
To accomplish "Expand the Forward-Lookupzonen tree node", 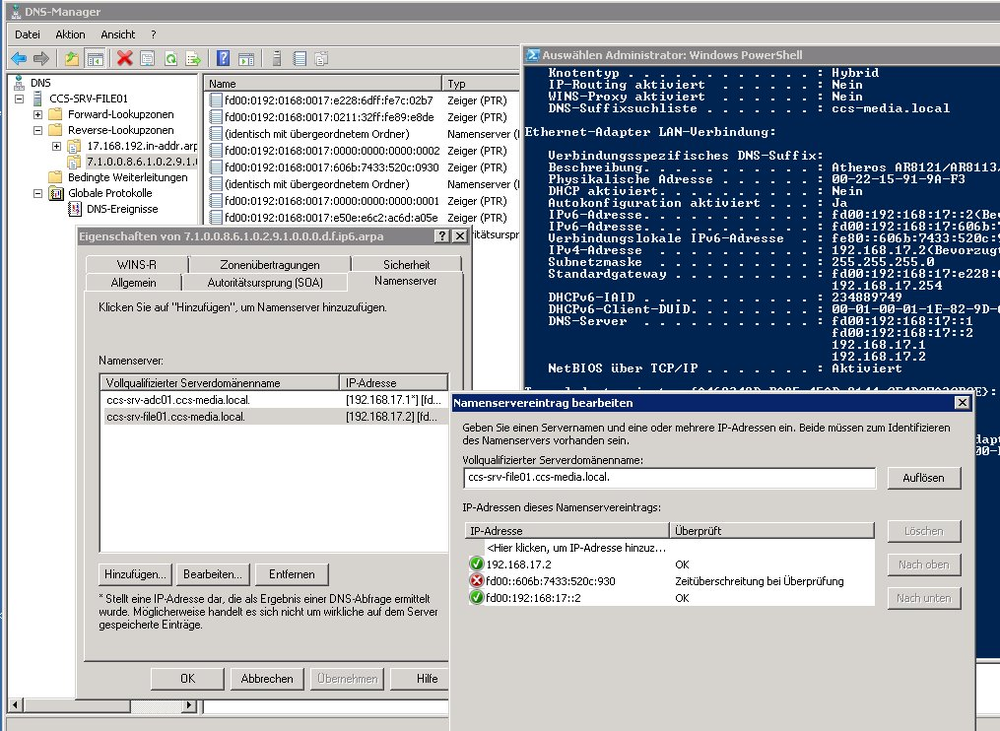I will [38, 115].
